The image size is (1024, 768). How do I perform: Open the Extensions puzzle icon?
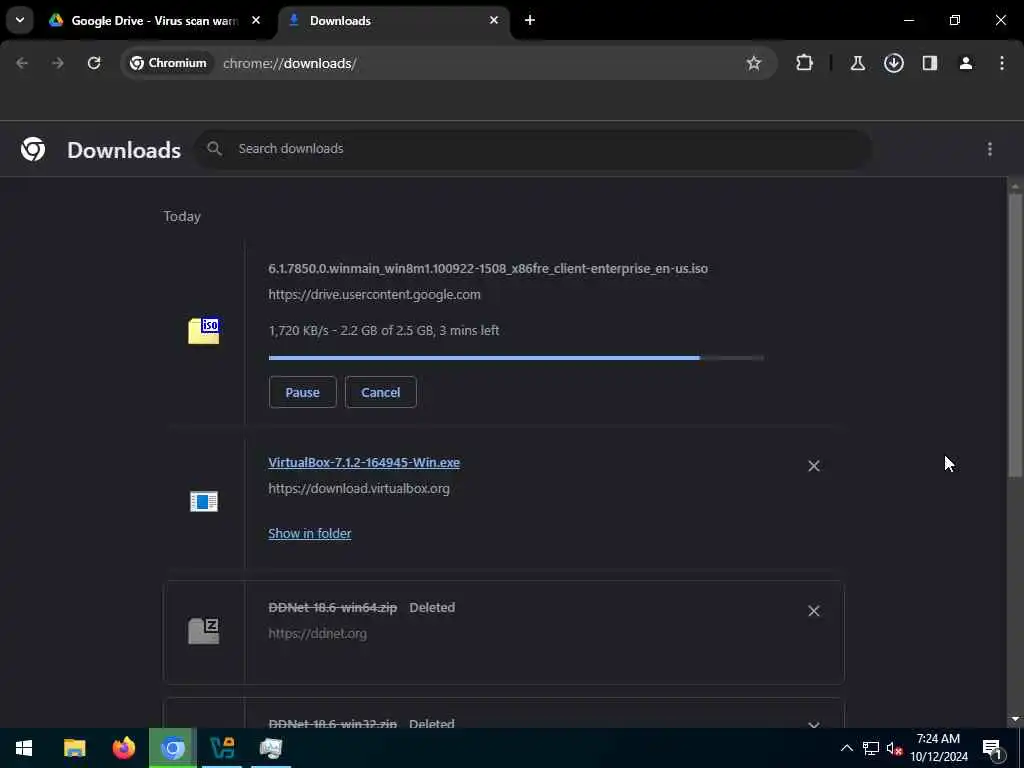coord(805,63)
